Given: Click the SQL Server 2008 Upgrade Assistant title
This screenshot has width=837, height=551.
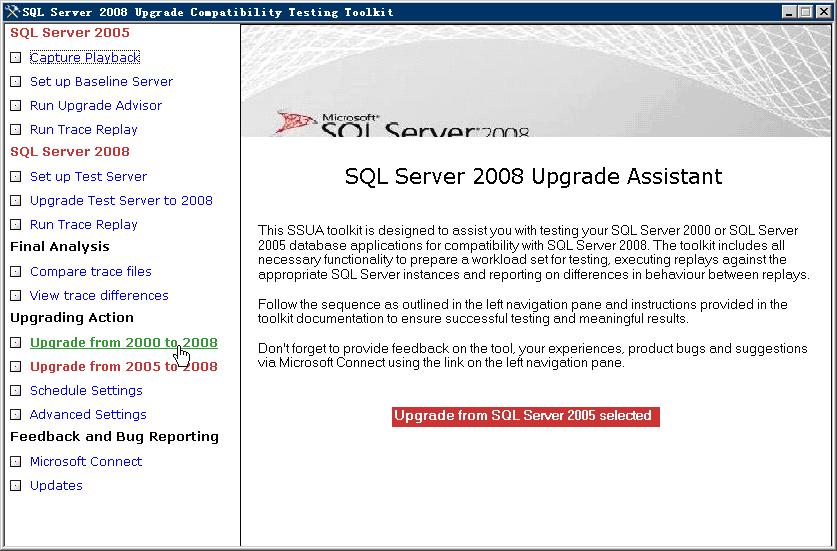Looking at the screenshot, I should 533,176.
